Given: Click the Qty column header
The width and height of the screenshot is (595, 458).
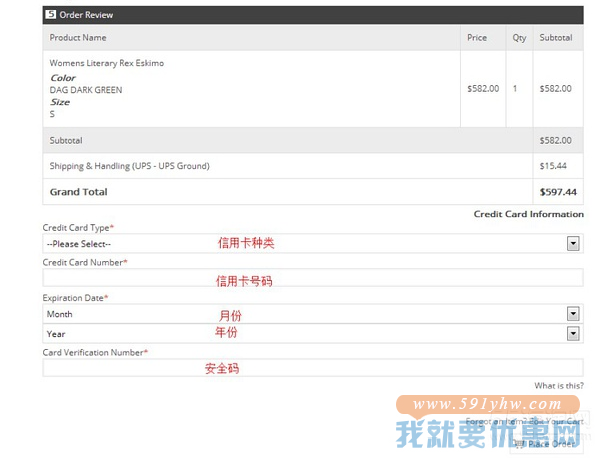Looking at the screenshot, I should [519, 38].
